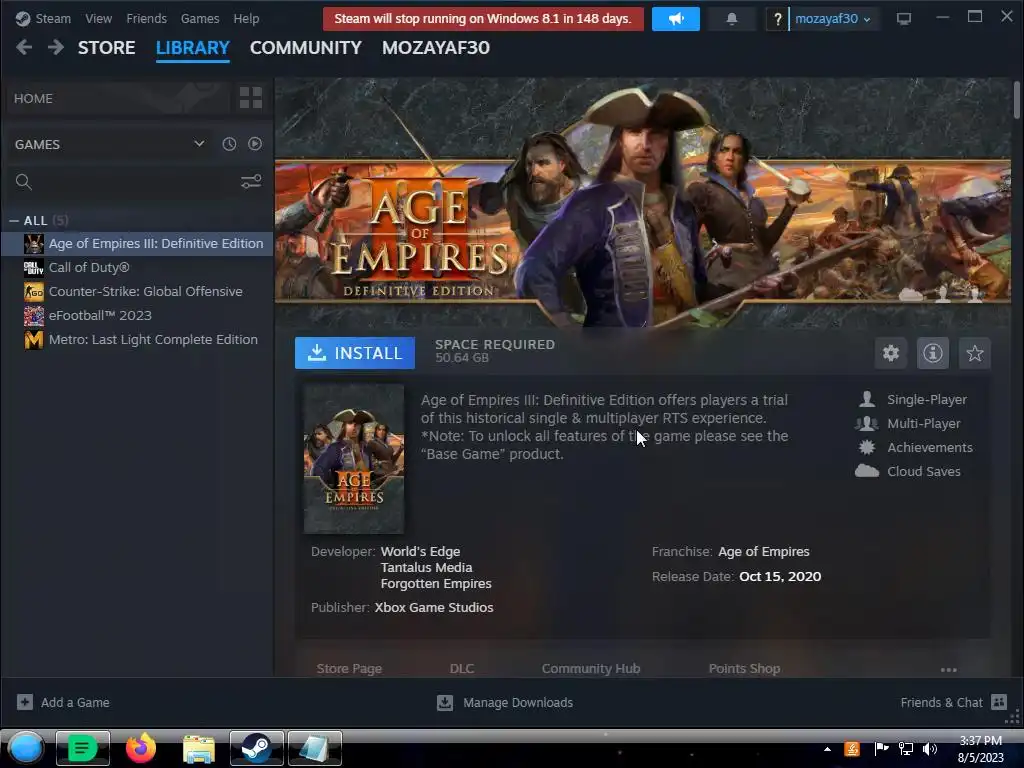The width and height of the screenshot is (1024, 768).
Task: Go to library HOME
Action: pos(118,98)
